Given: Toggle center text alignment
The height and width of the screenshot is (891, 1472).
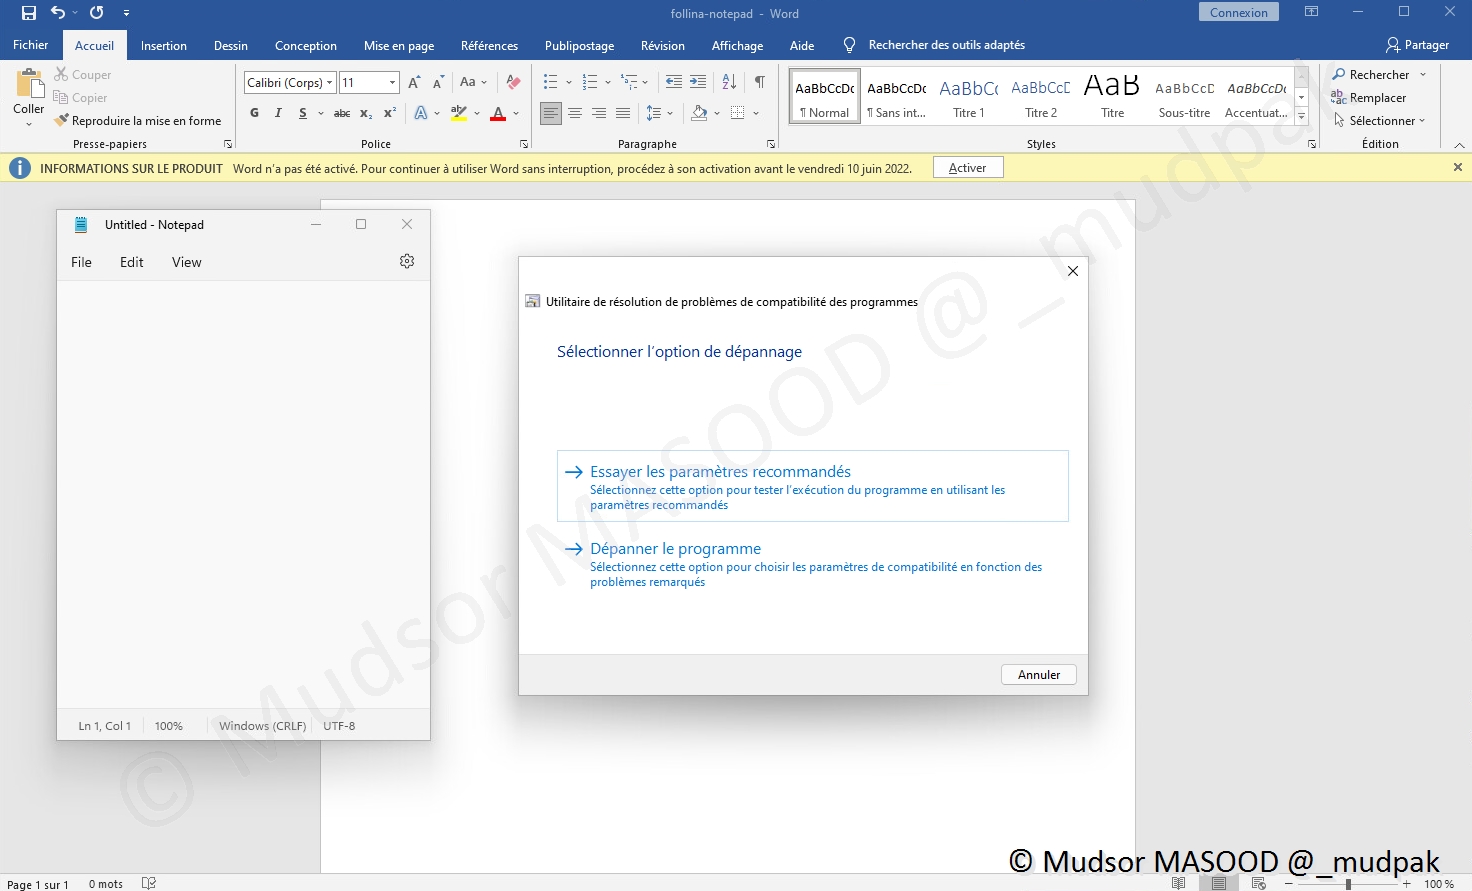Looking at the screenshot, I should pos(575,113).
